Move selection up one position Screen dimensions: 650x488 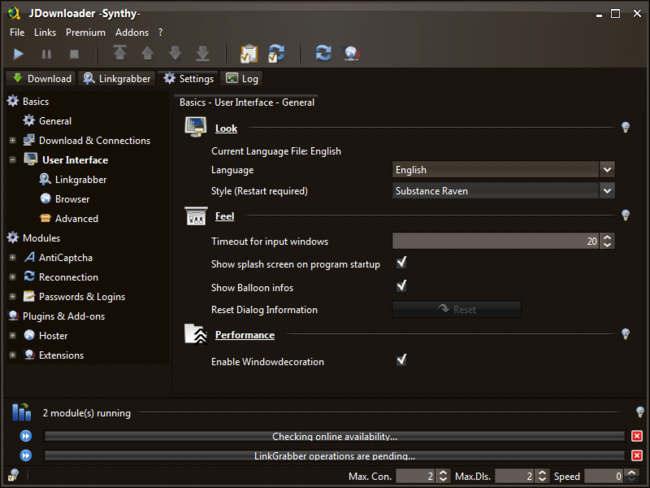148,53
